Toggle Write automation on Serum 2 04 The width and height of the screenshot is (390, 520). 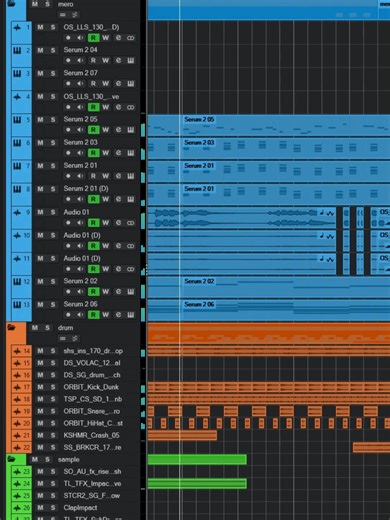[x=106, y=61]
